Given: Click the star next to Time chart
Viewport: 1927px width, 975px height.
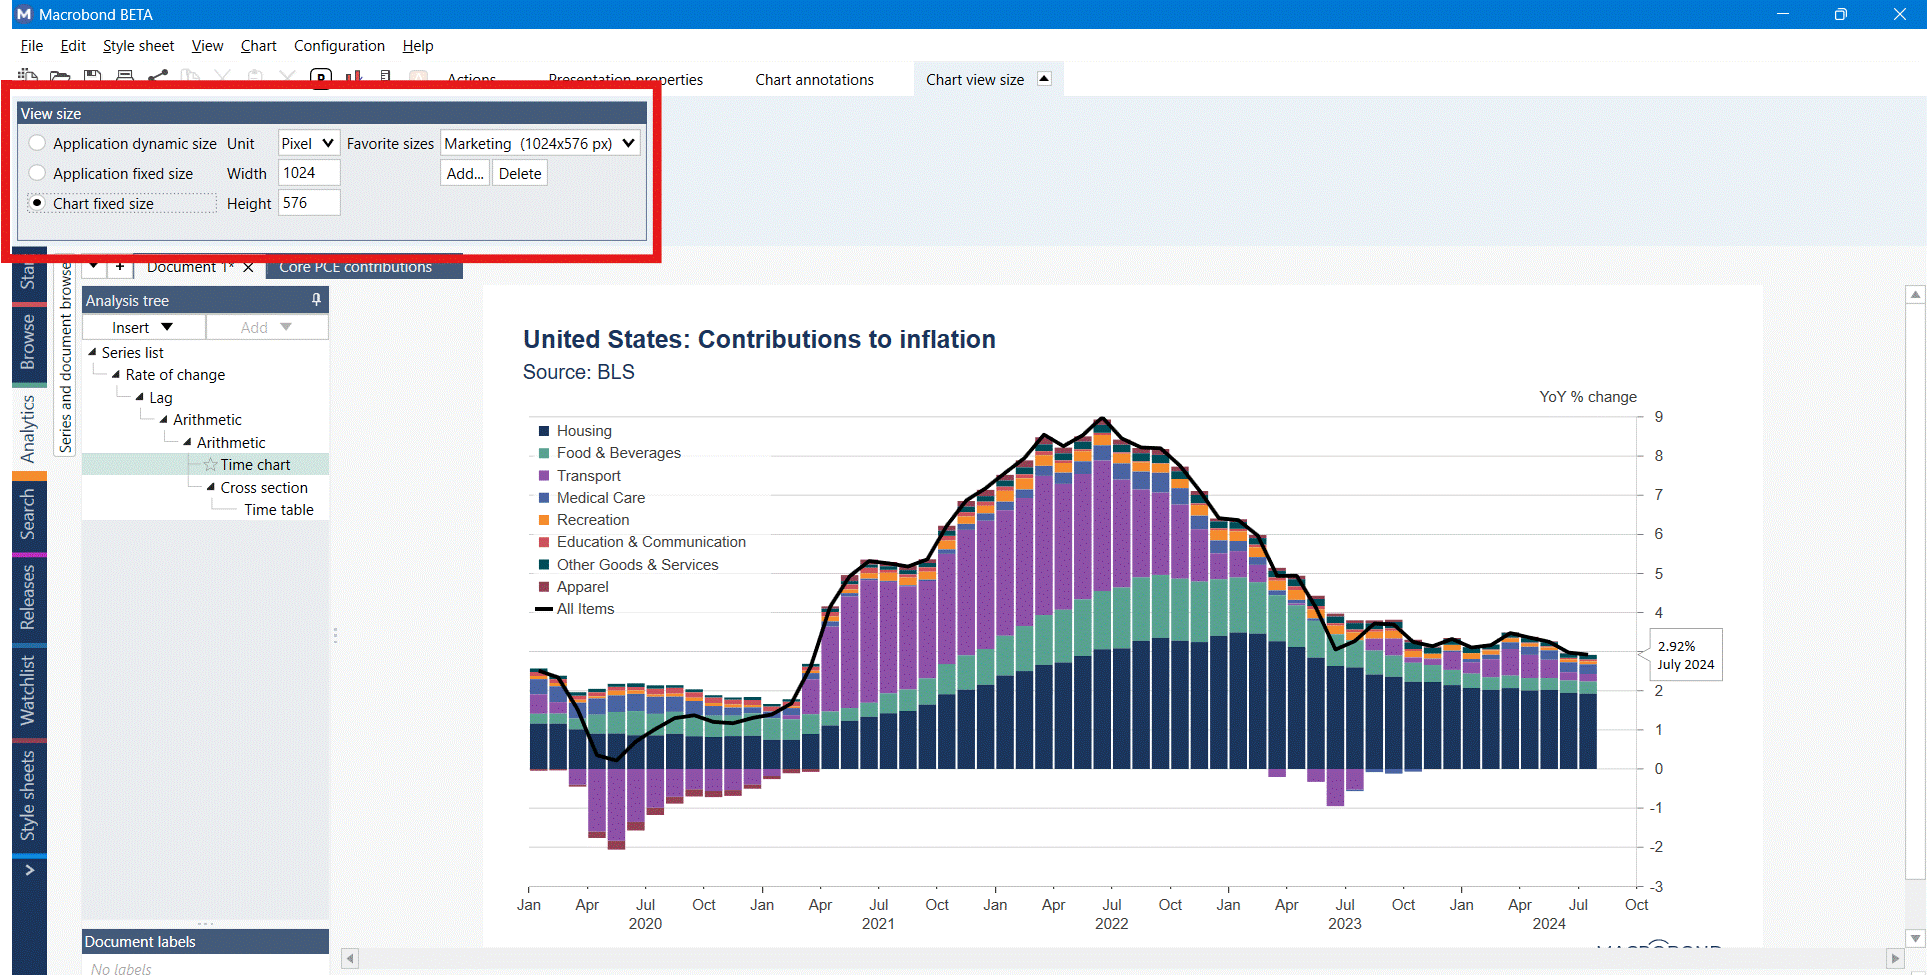Looking at the screenshot, I should [210, 465].
